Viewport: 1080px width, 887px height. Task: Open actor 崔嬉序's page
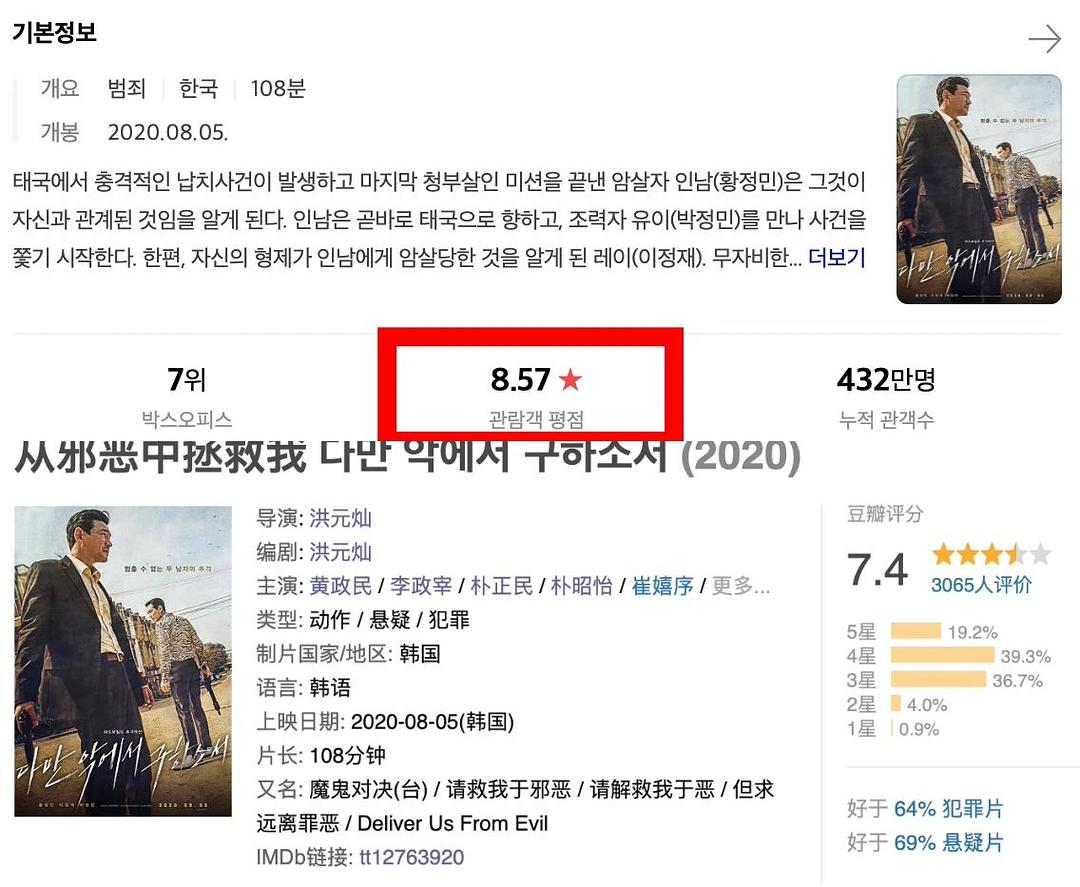(x=662, y=586)
